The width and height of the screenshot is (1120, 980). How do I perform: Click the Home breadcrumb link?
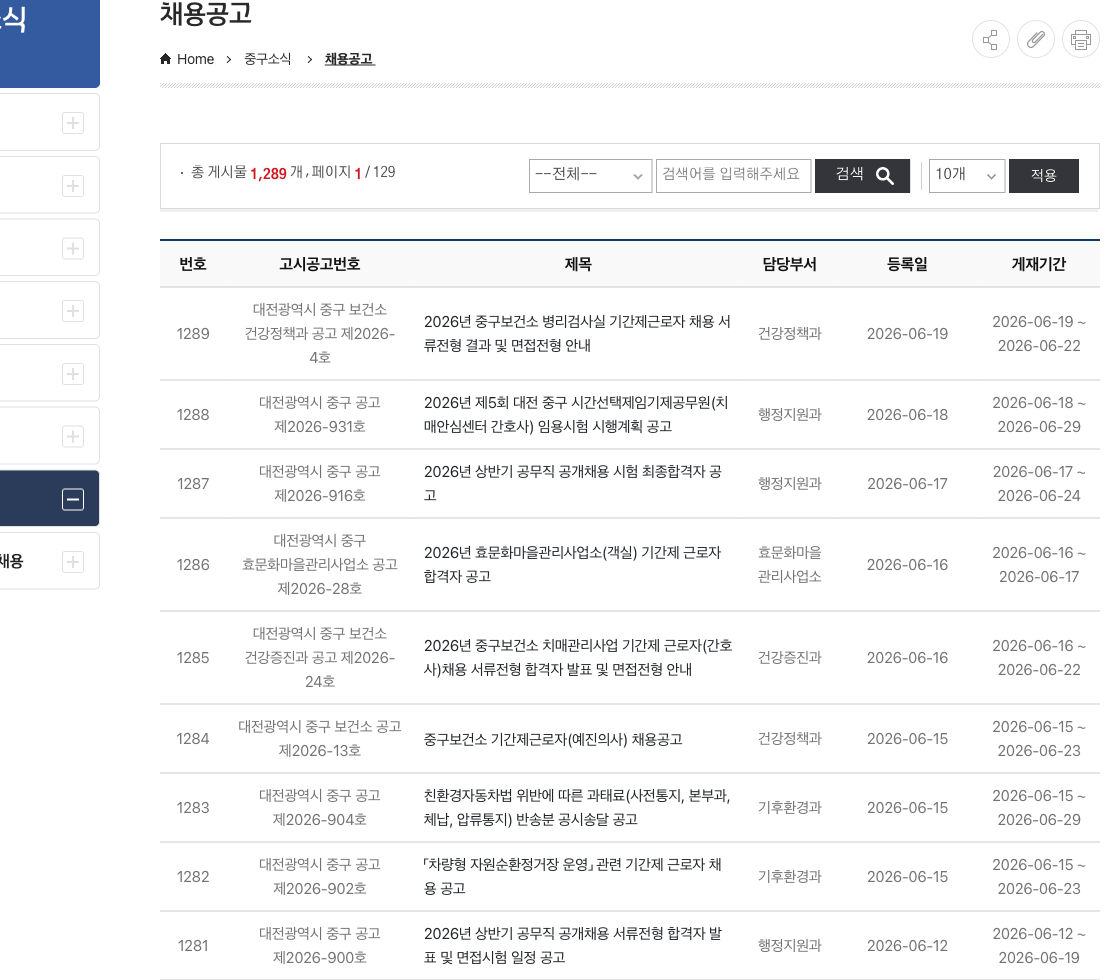(x=187, y=59)
